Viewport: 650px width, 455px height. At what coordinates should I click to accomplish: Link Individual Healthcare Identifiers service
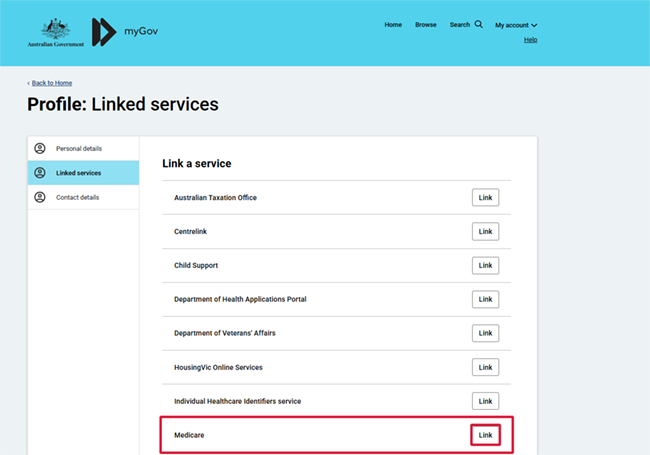(x=485, y=401)
